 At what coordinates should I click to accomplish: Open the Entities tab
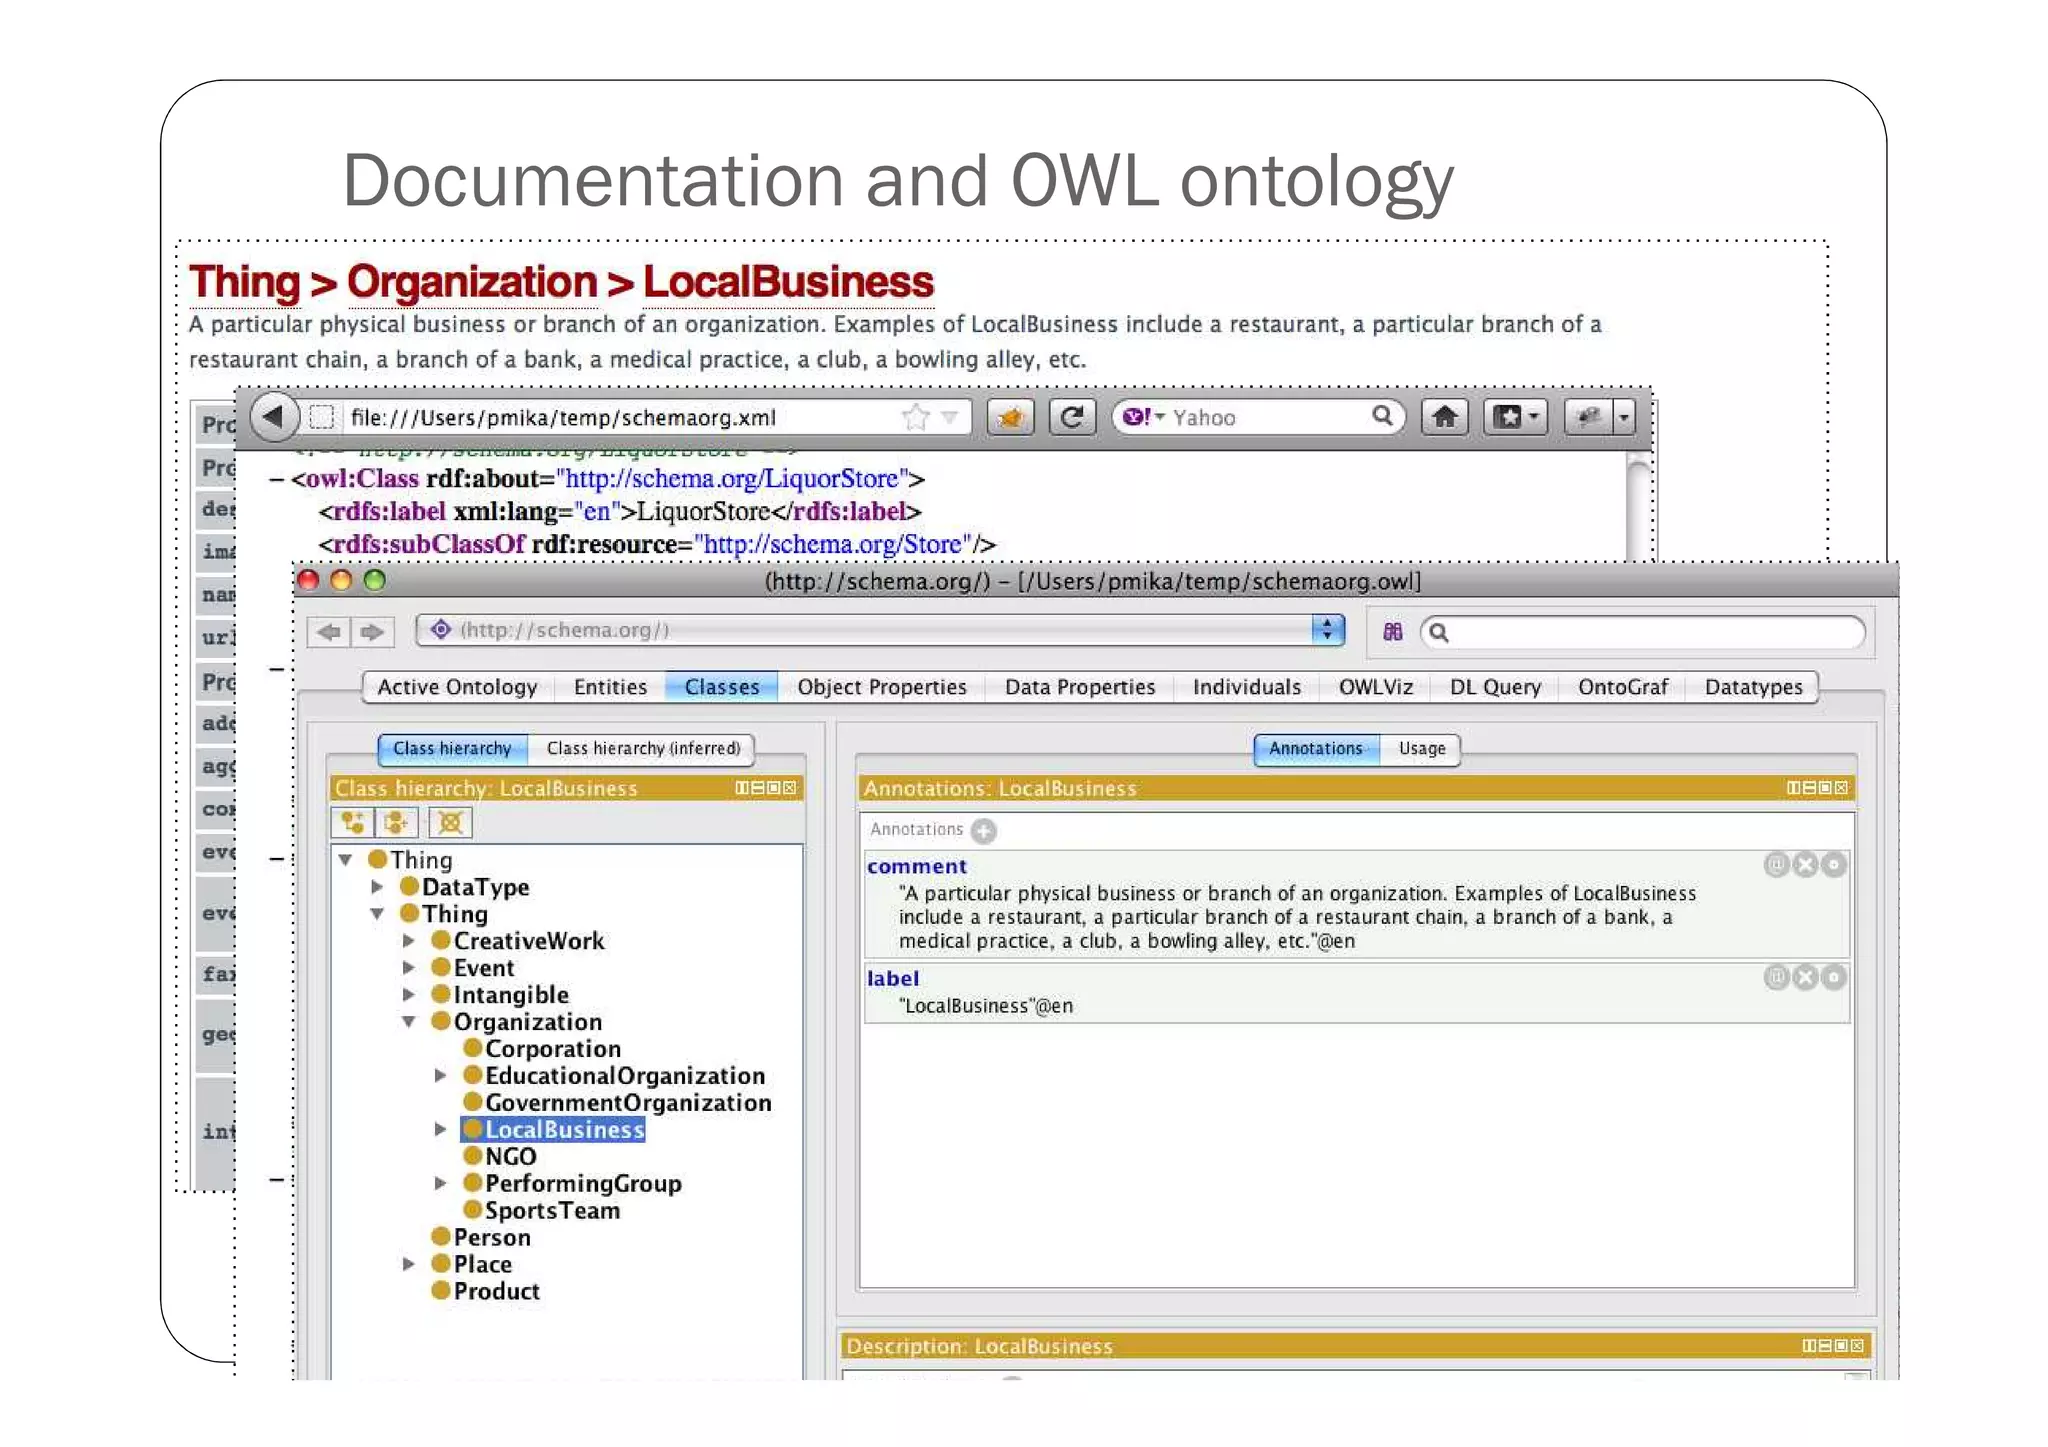[610, 687]
